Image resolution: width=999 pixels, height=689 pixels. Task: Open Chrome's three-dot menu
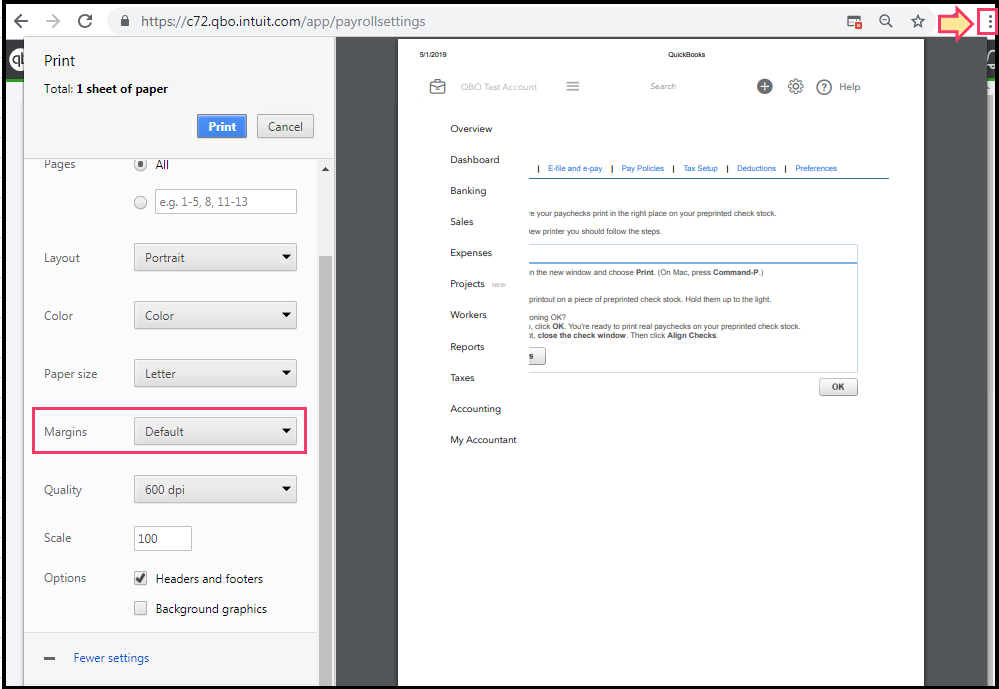[989, 22]
